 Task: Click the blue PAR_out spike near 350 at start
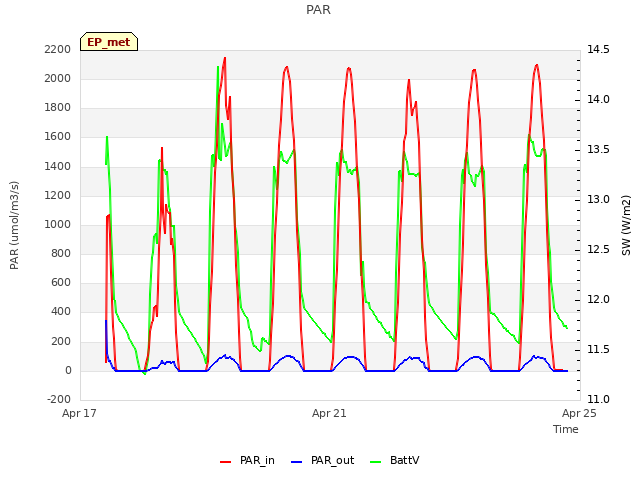(106, 322)
